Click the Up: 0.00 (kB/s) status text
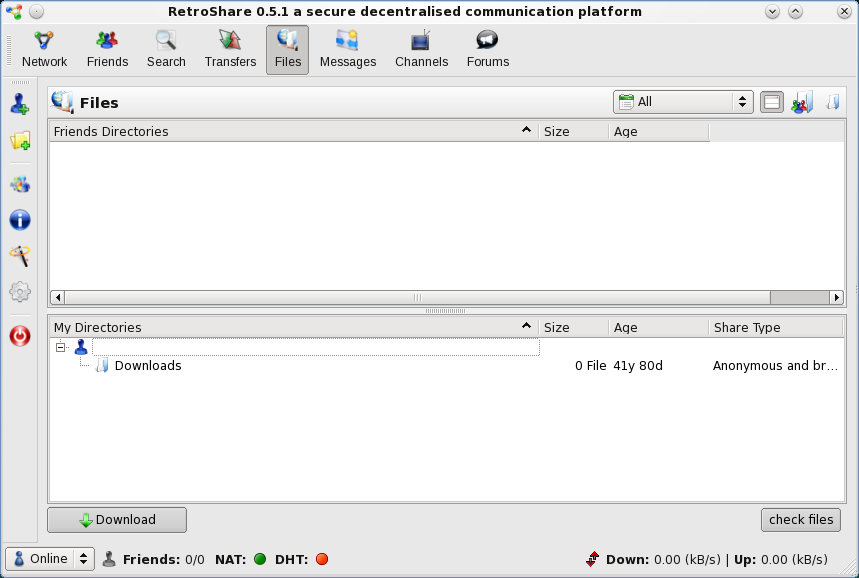Image resolution: width=859 pixels, height=578 pixels. (x=781, y=559)
